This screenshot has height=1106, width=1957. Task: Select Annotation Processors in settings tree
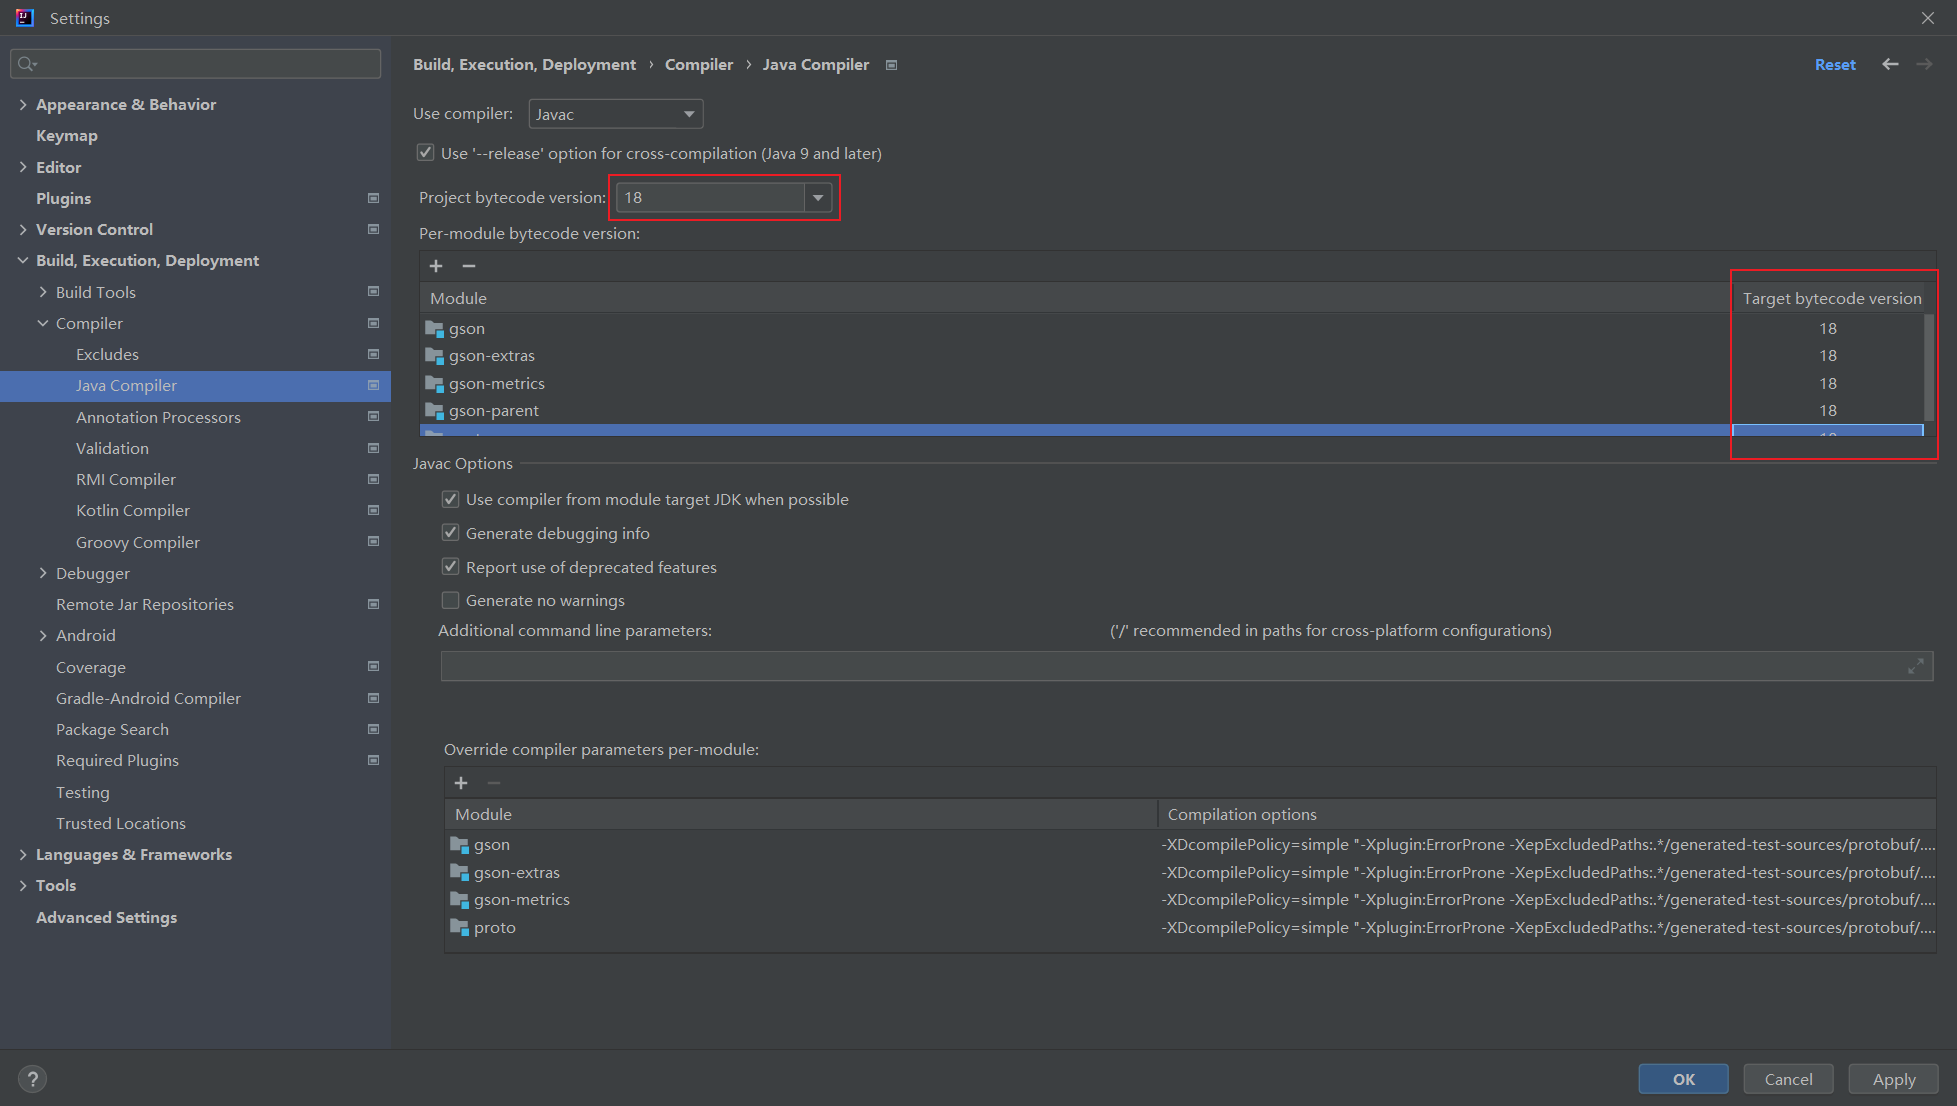point(158,417)
